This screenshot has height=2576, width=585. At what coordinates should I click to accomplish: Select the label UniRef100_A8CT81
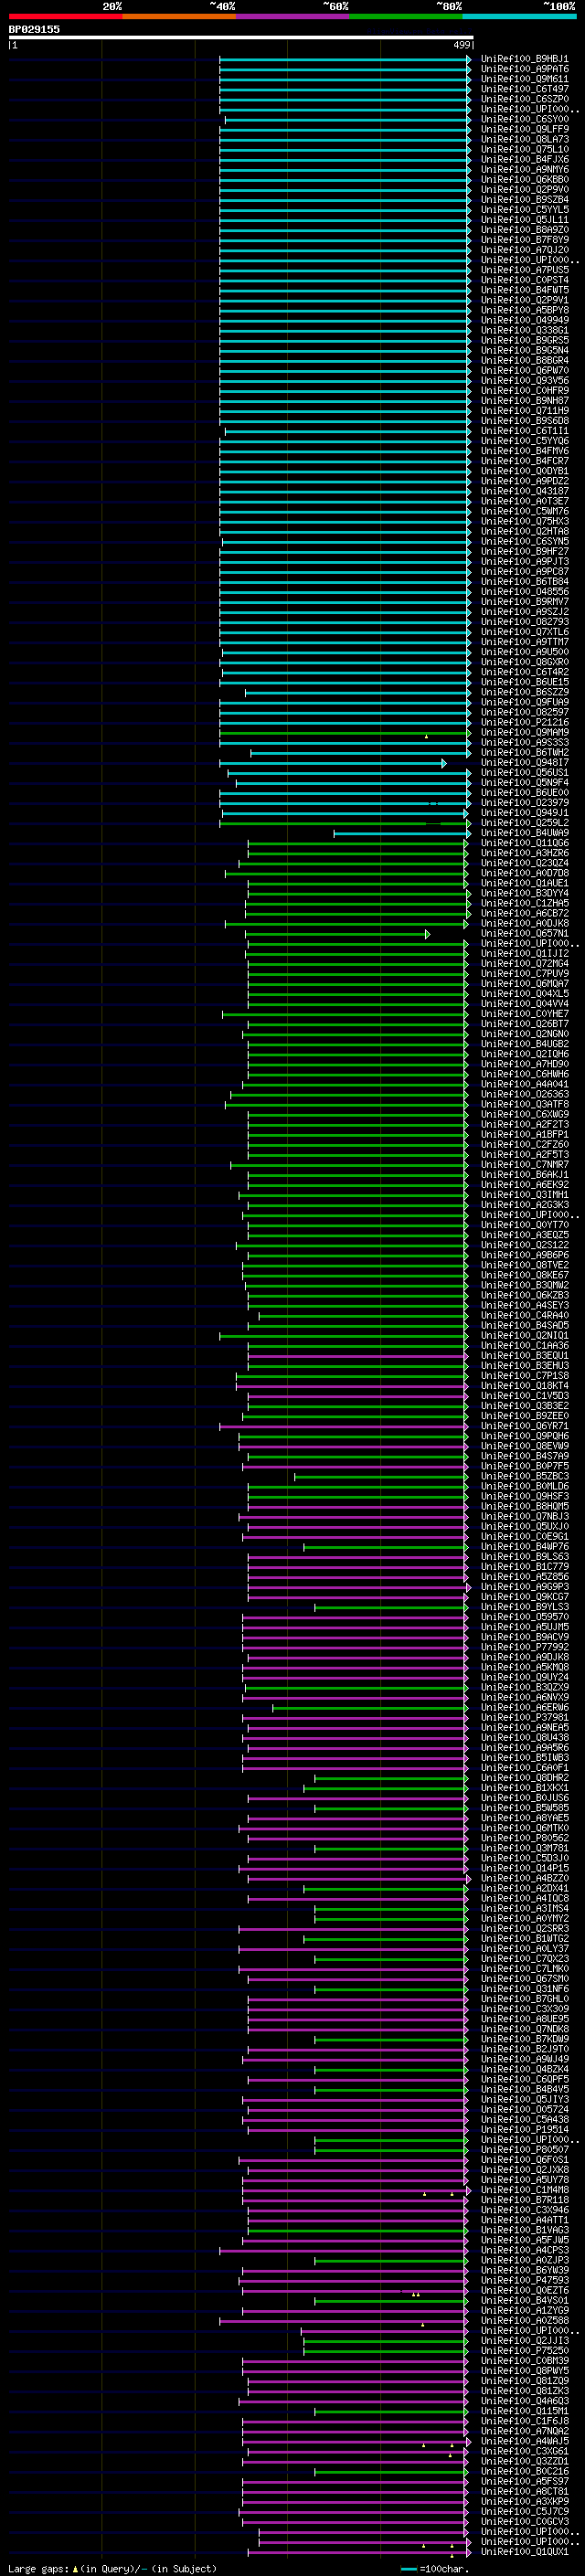coord(524,2491)
